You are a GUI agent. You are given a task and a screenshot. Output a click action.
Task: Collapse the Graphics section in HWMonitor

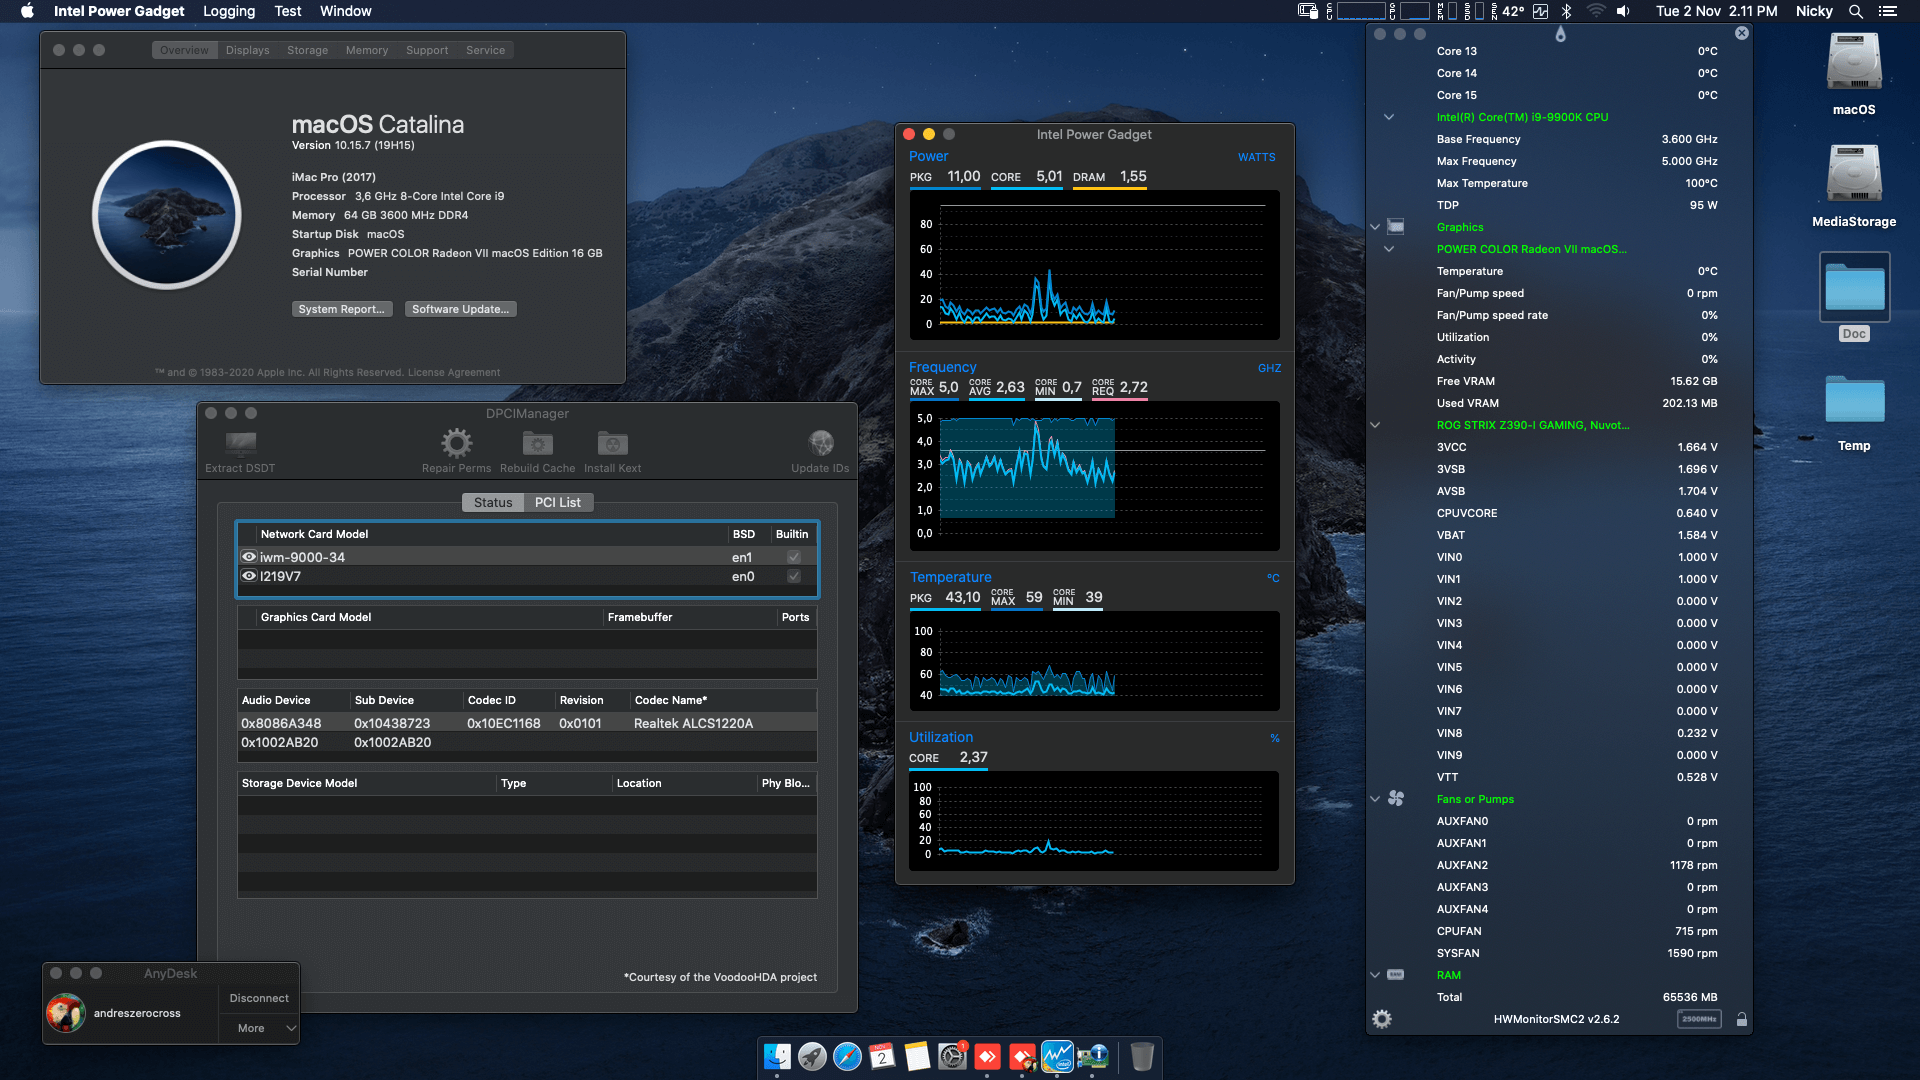[x=1375, y=227]
